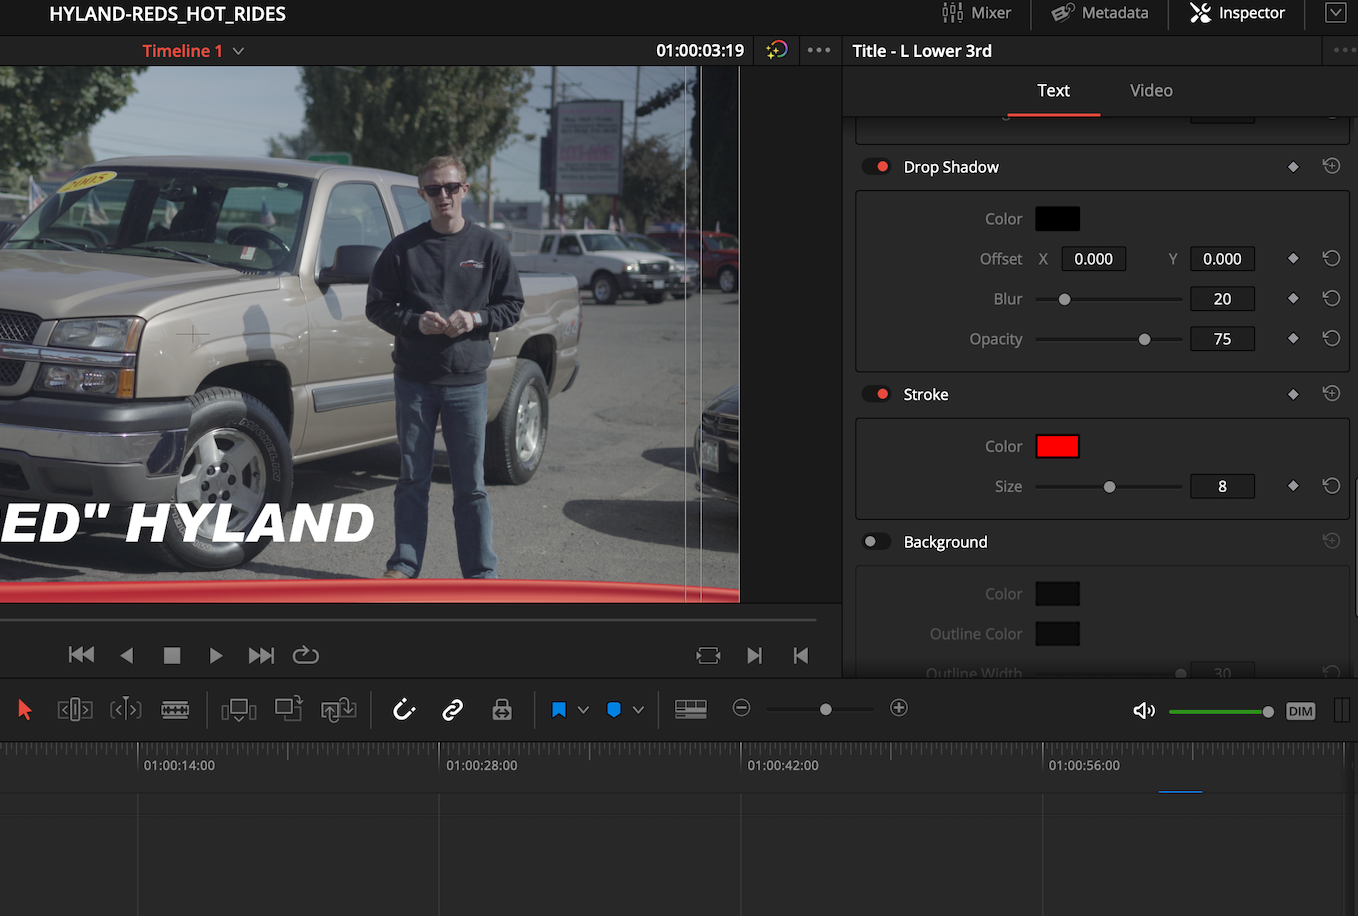Disable the Drop Shadow toggle
The width and height of the screenshot is (1358, 916).
(x=877, y=167)
